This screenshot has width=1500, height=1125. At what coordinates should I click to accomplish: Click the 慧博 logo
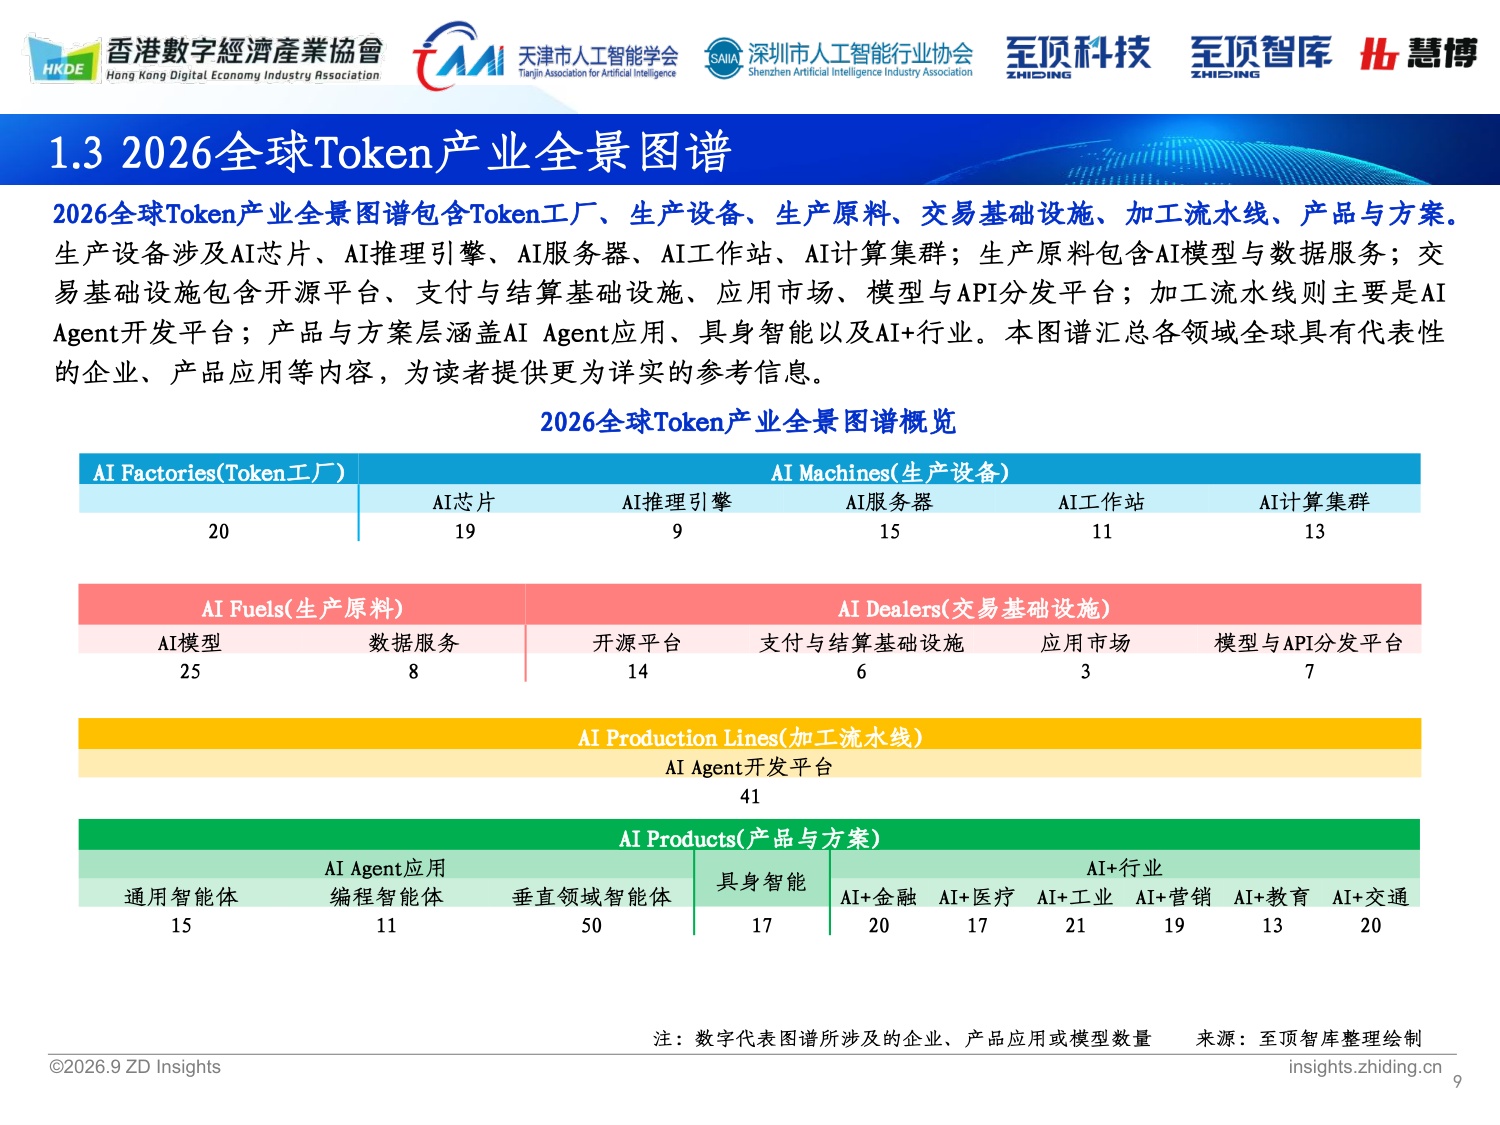click(1418, 53)
